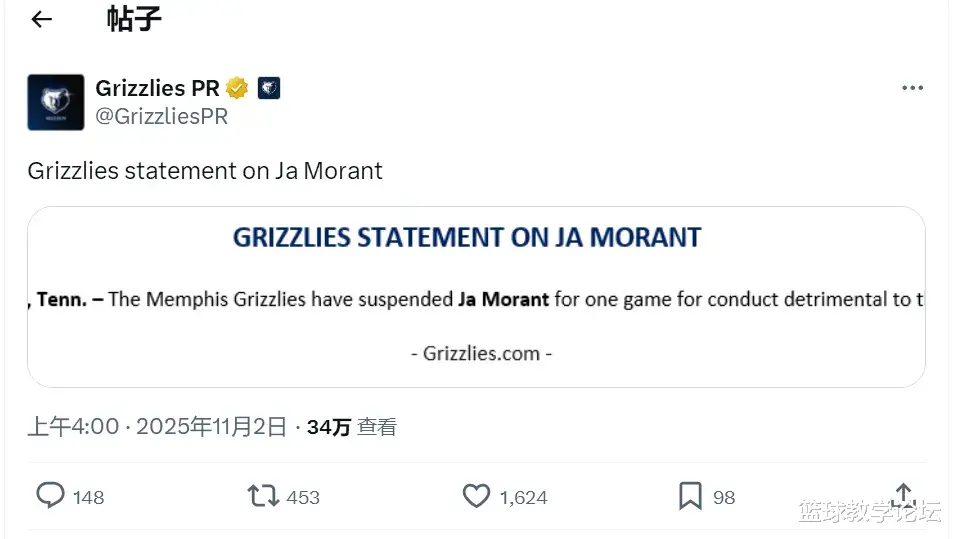The height and width of the screenshot is (539, 954).
Task: Click the reply speech bubble icon
Action: click(x=50, y=496)
